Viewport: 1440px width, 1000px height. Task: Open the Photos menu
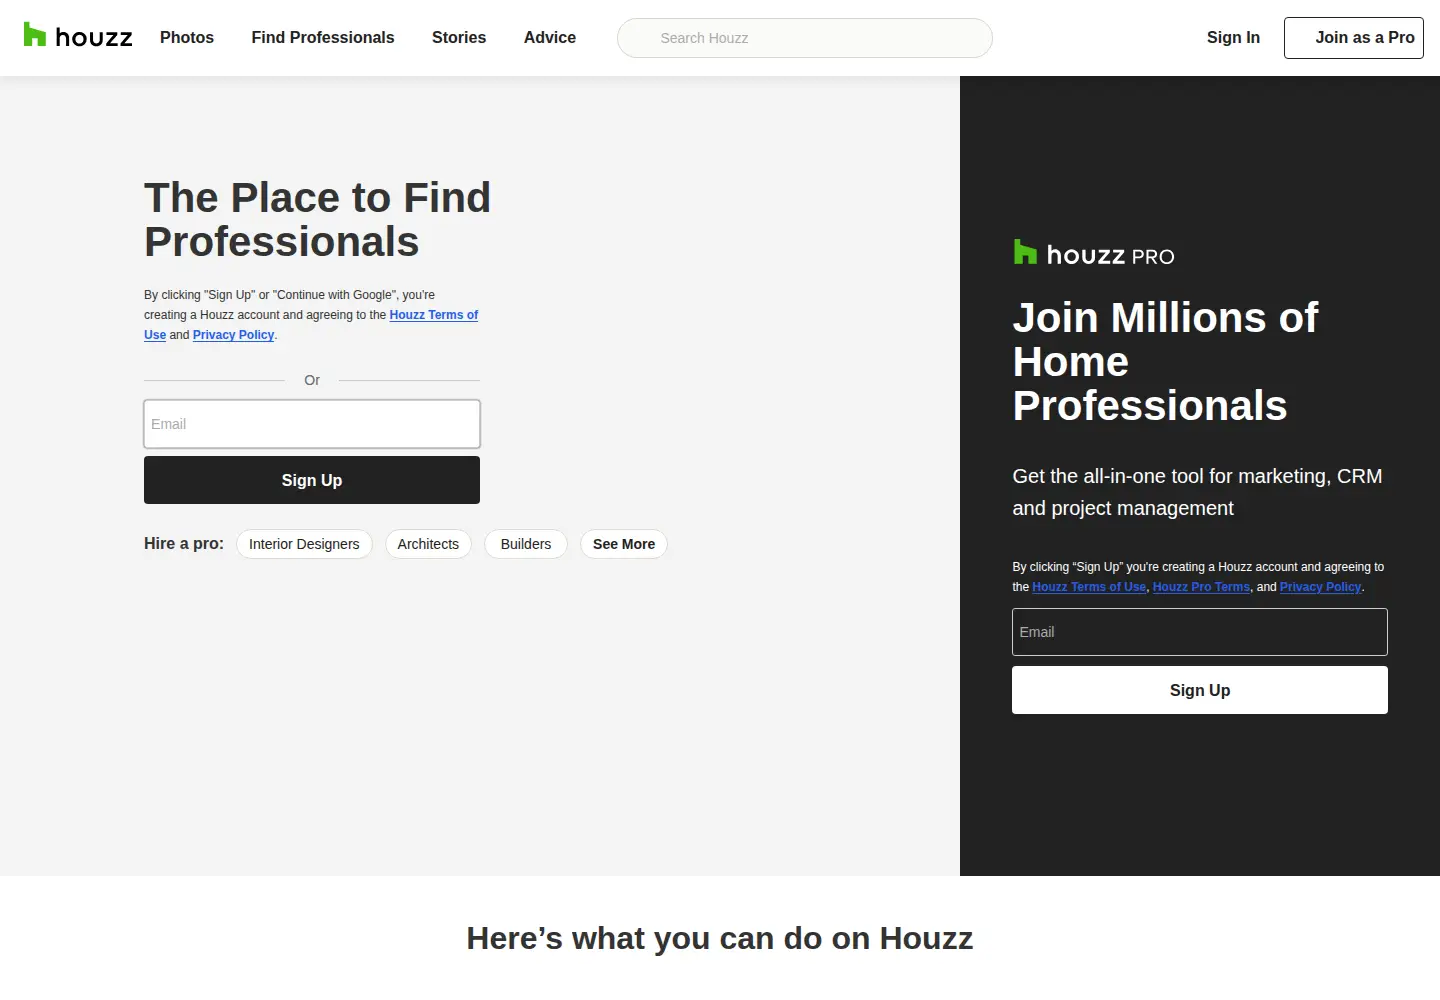coord(187,37)
